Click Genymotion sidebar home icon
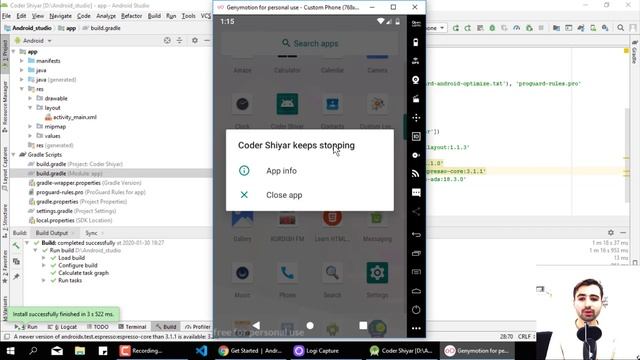The width and height of the screenshot is (640, 360). coord(416,291)
